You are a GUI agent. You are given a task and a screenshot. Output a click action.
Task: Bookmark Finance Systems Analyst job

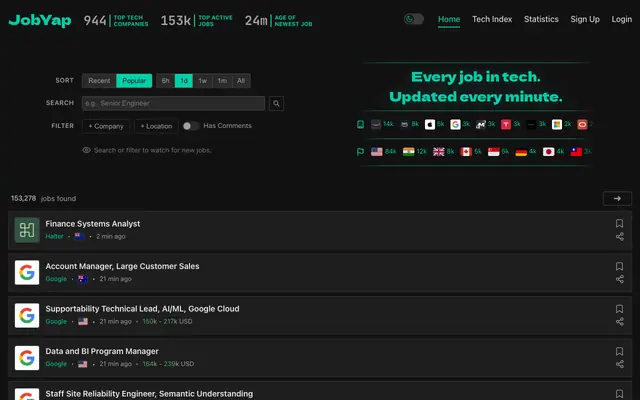[619, 223]
